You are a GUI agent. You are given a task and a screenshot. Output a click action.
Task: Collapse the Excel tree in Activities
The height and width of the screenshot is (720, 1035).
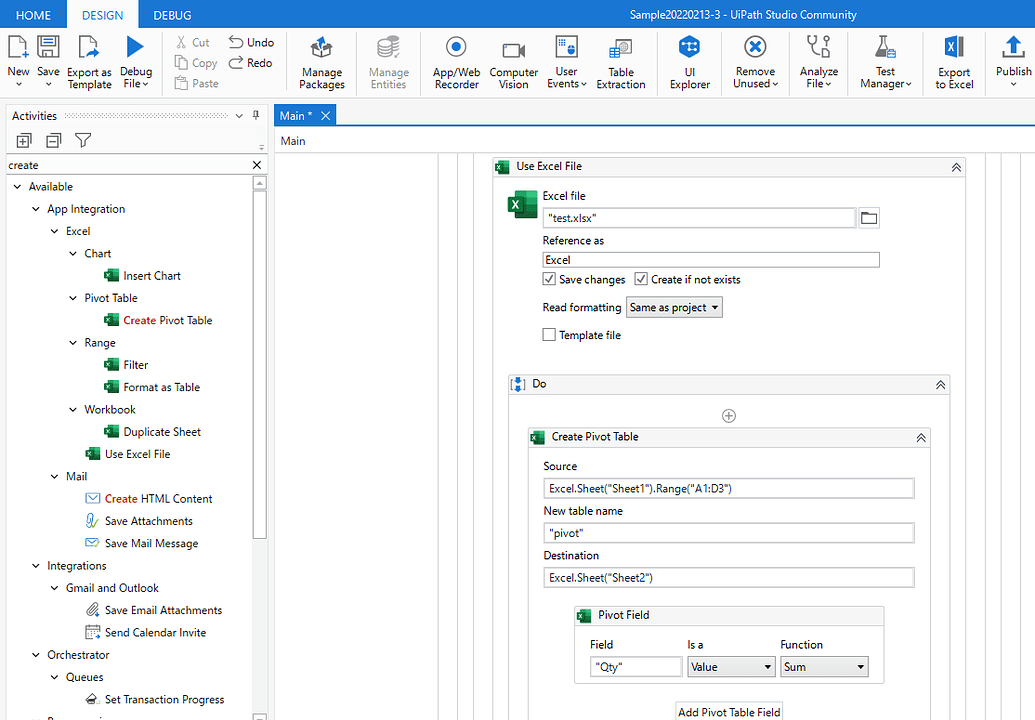point(55,230)
